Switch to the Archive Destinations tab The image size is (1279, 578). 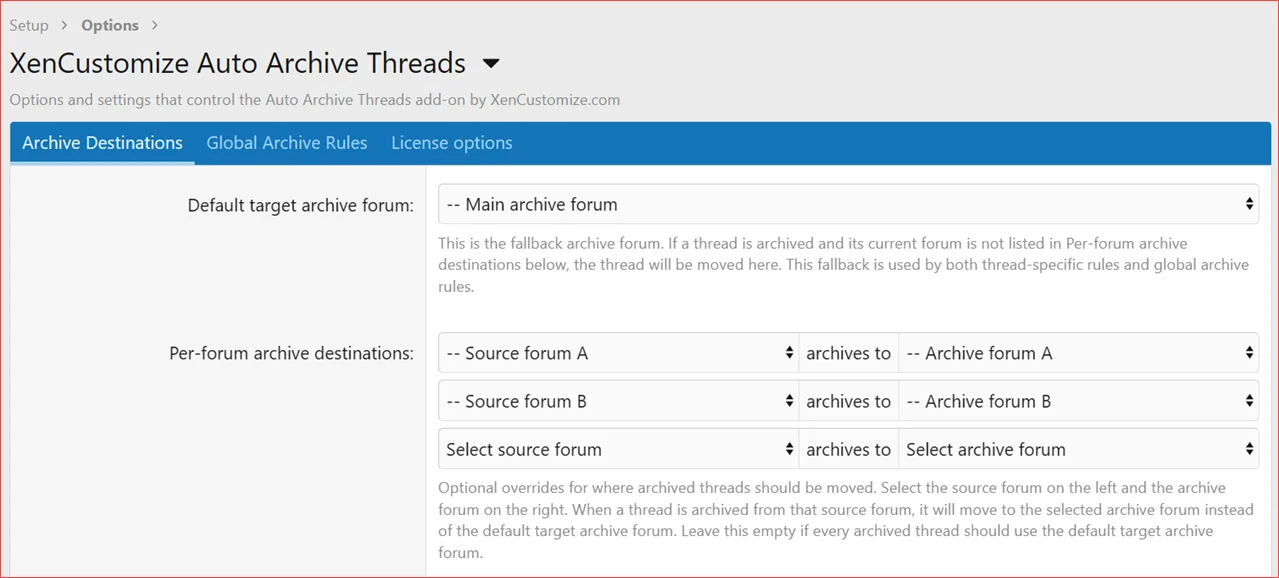[102, 143]
